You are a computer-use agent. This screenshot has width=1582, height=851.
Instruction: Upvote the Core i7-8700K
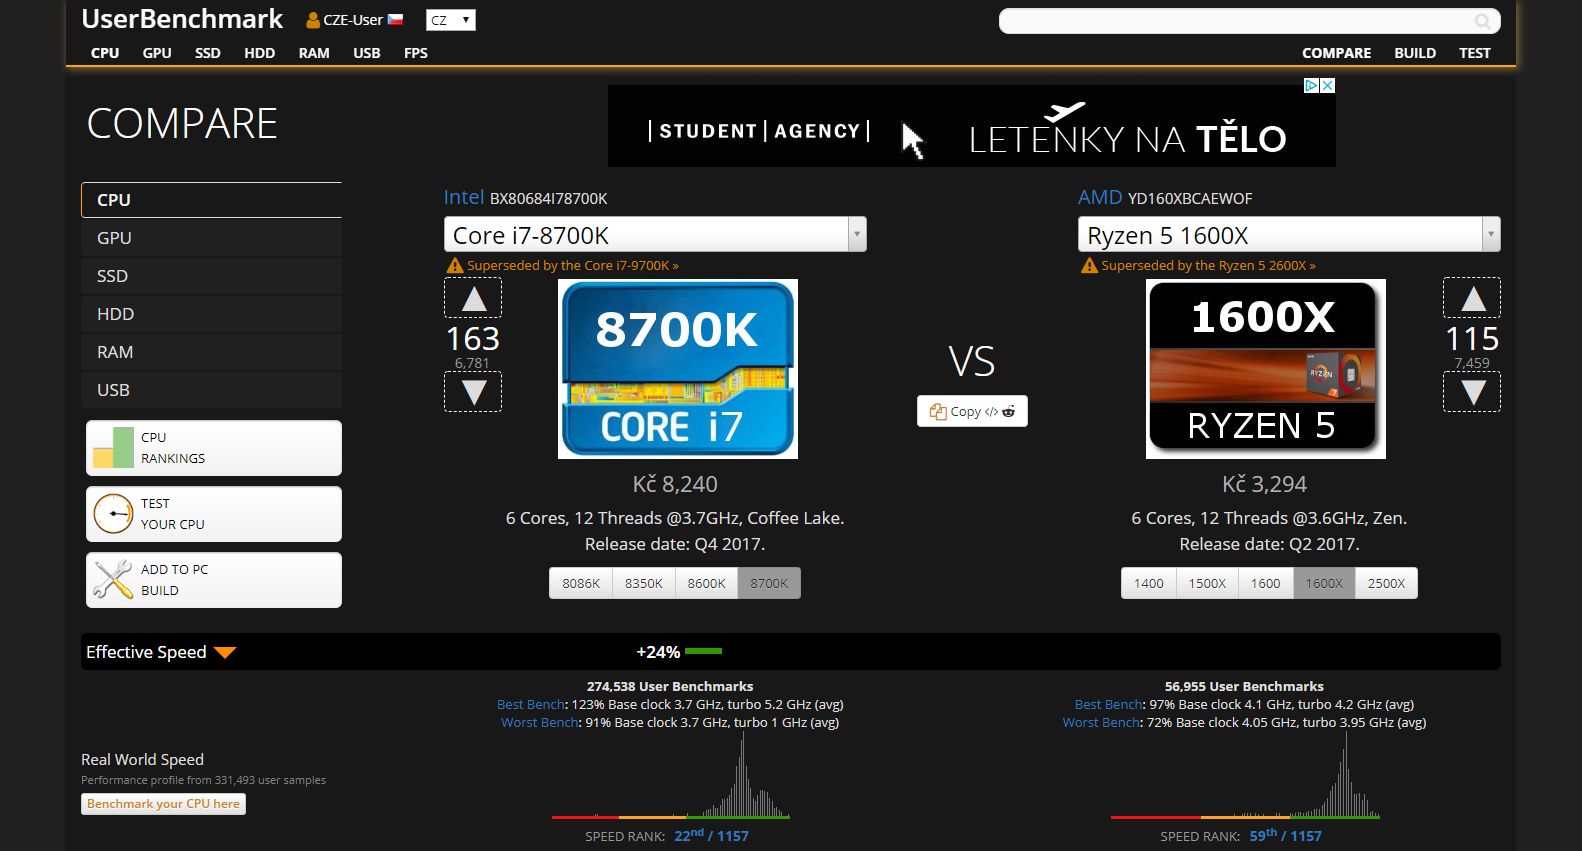[x=473, y=298]
